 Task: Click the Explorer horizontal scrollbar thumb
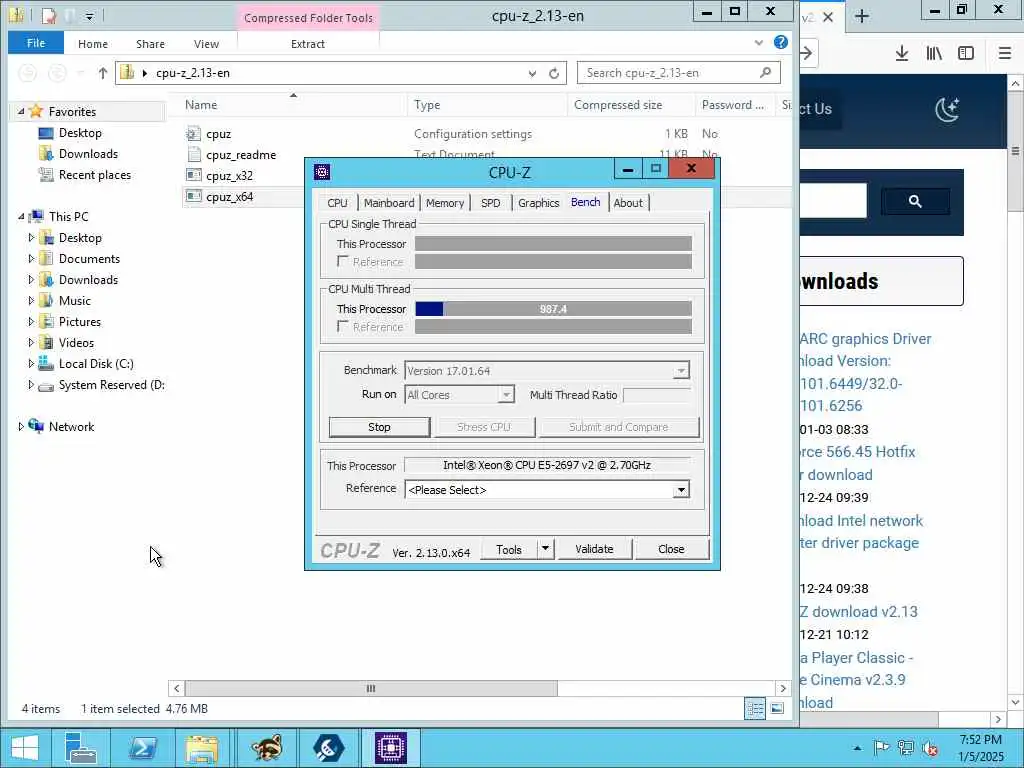(371, 688)
